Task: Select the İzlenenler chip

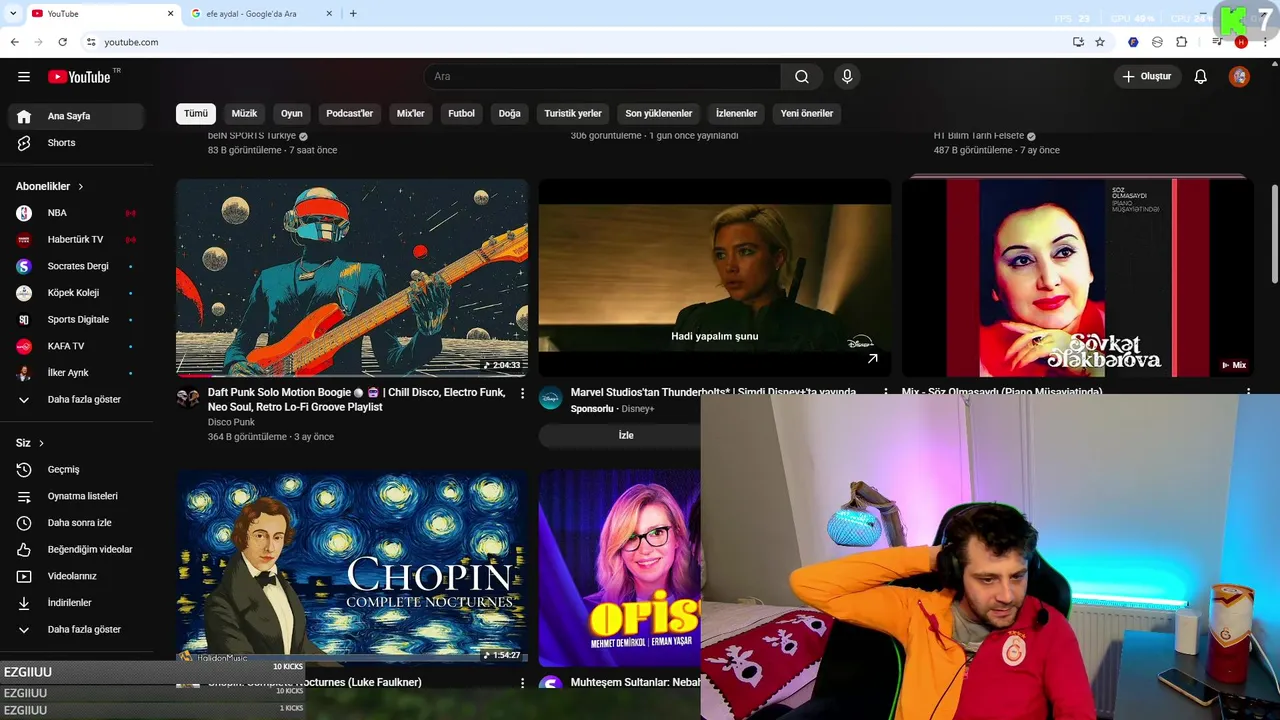Action: [736, 114]
